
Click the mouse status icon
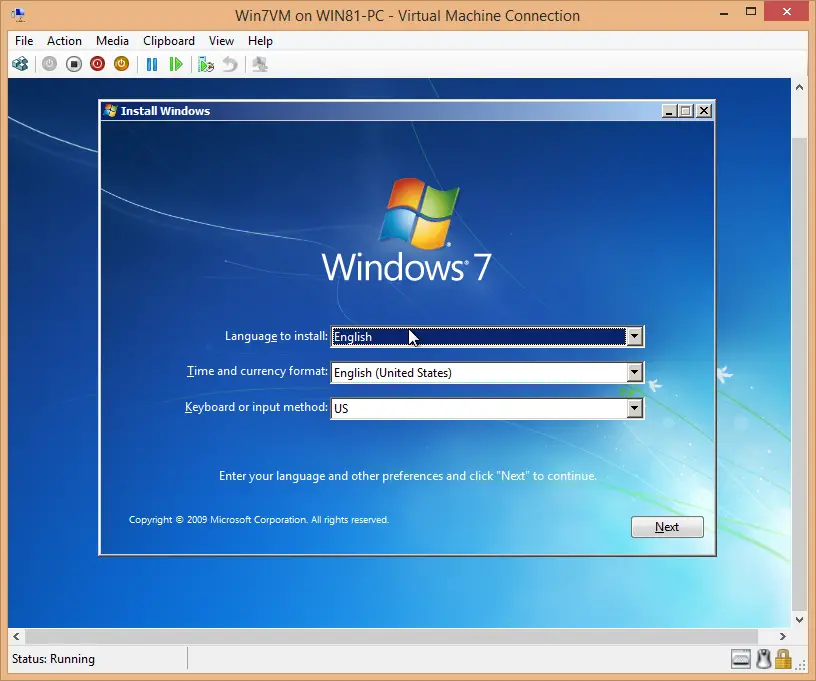point(763,659)
